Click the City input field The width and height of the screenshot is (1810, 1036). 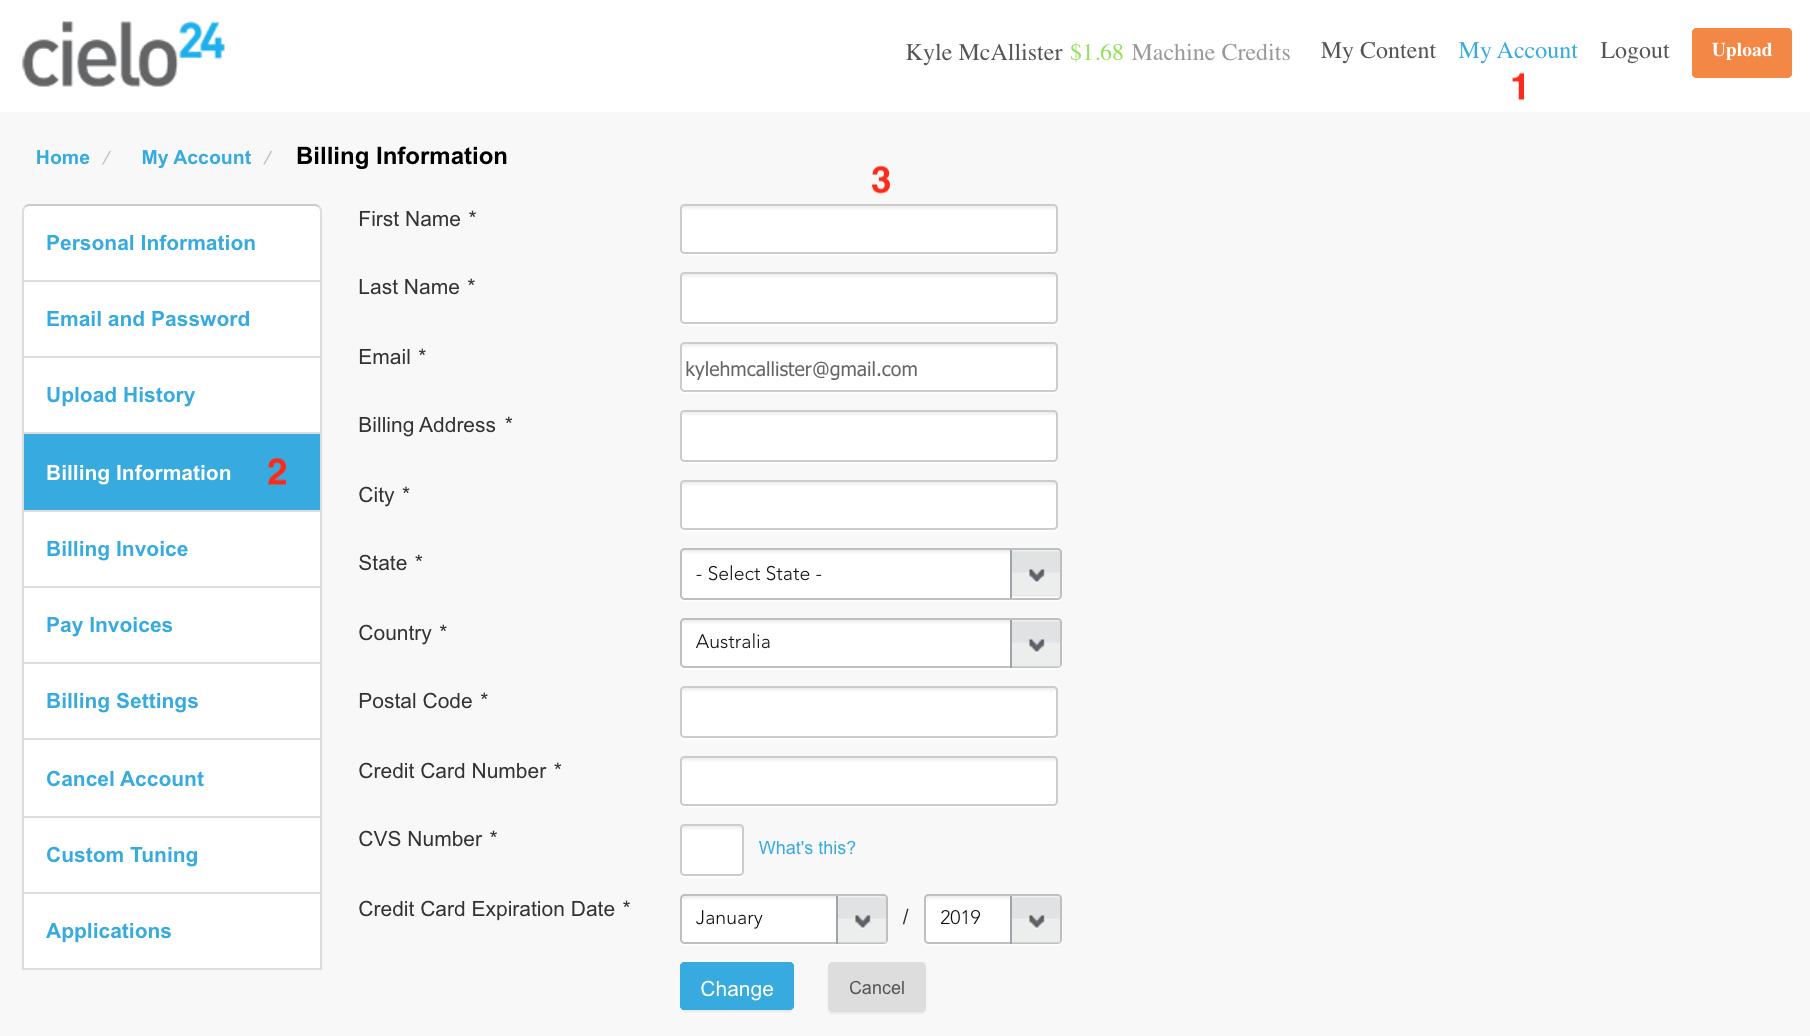(x=869, y=505)
